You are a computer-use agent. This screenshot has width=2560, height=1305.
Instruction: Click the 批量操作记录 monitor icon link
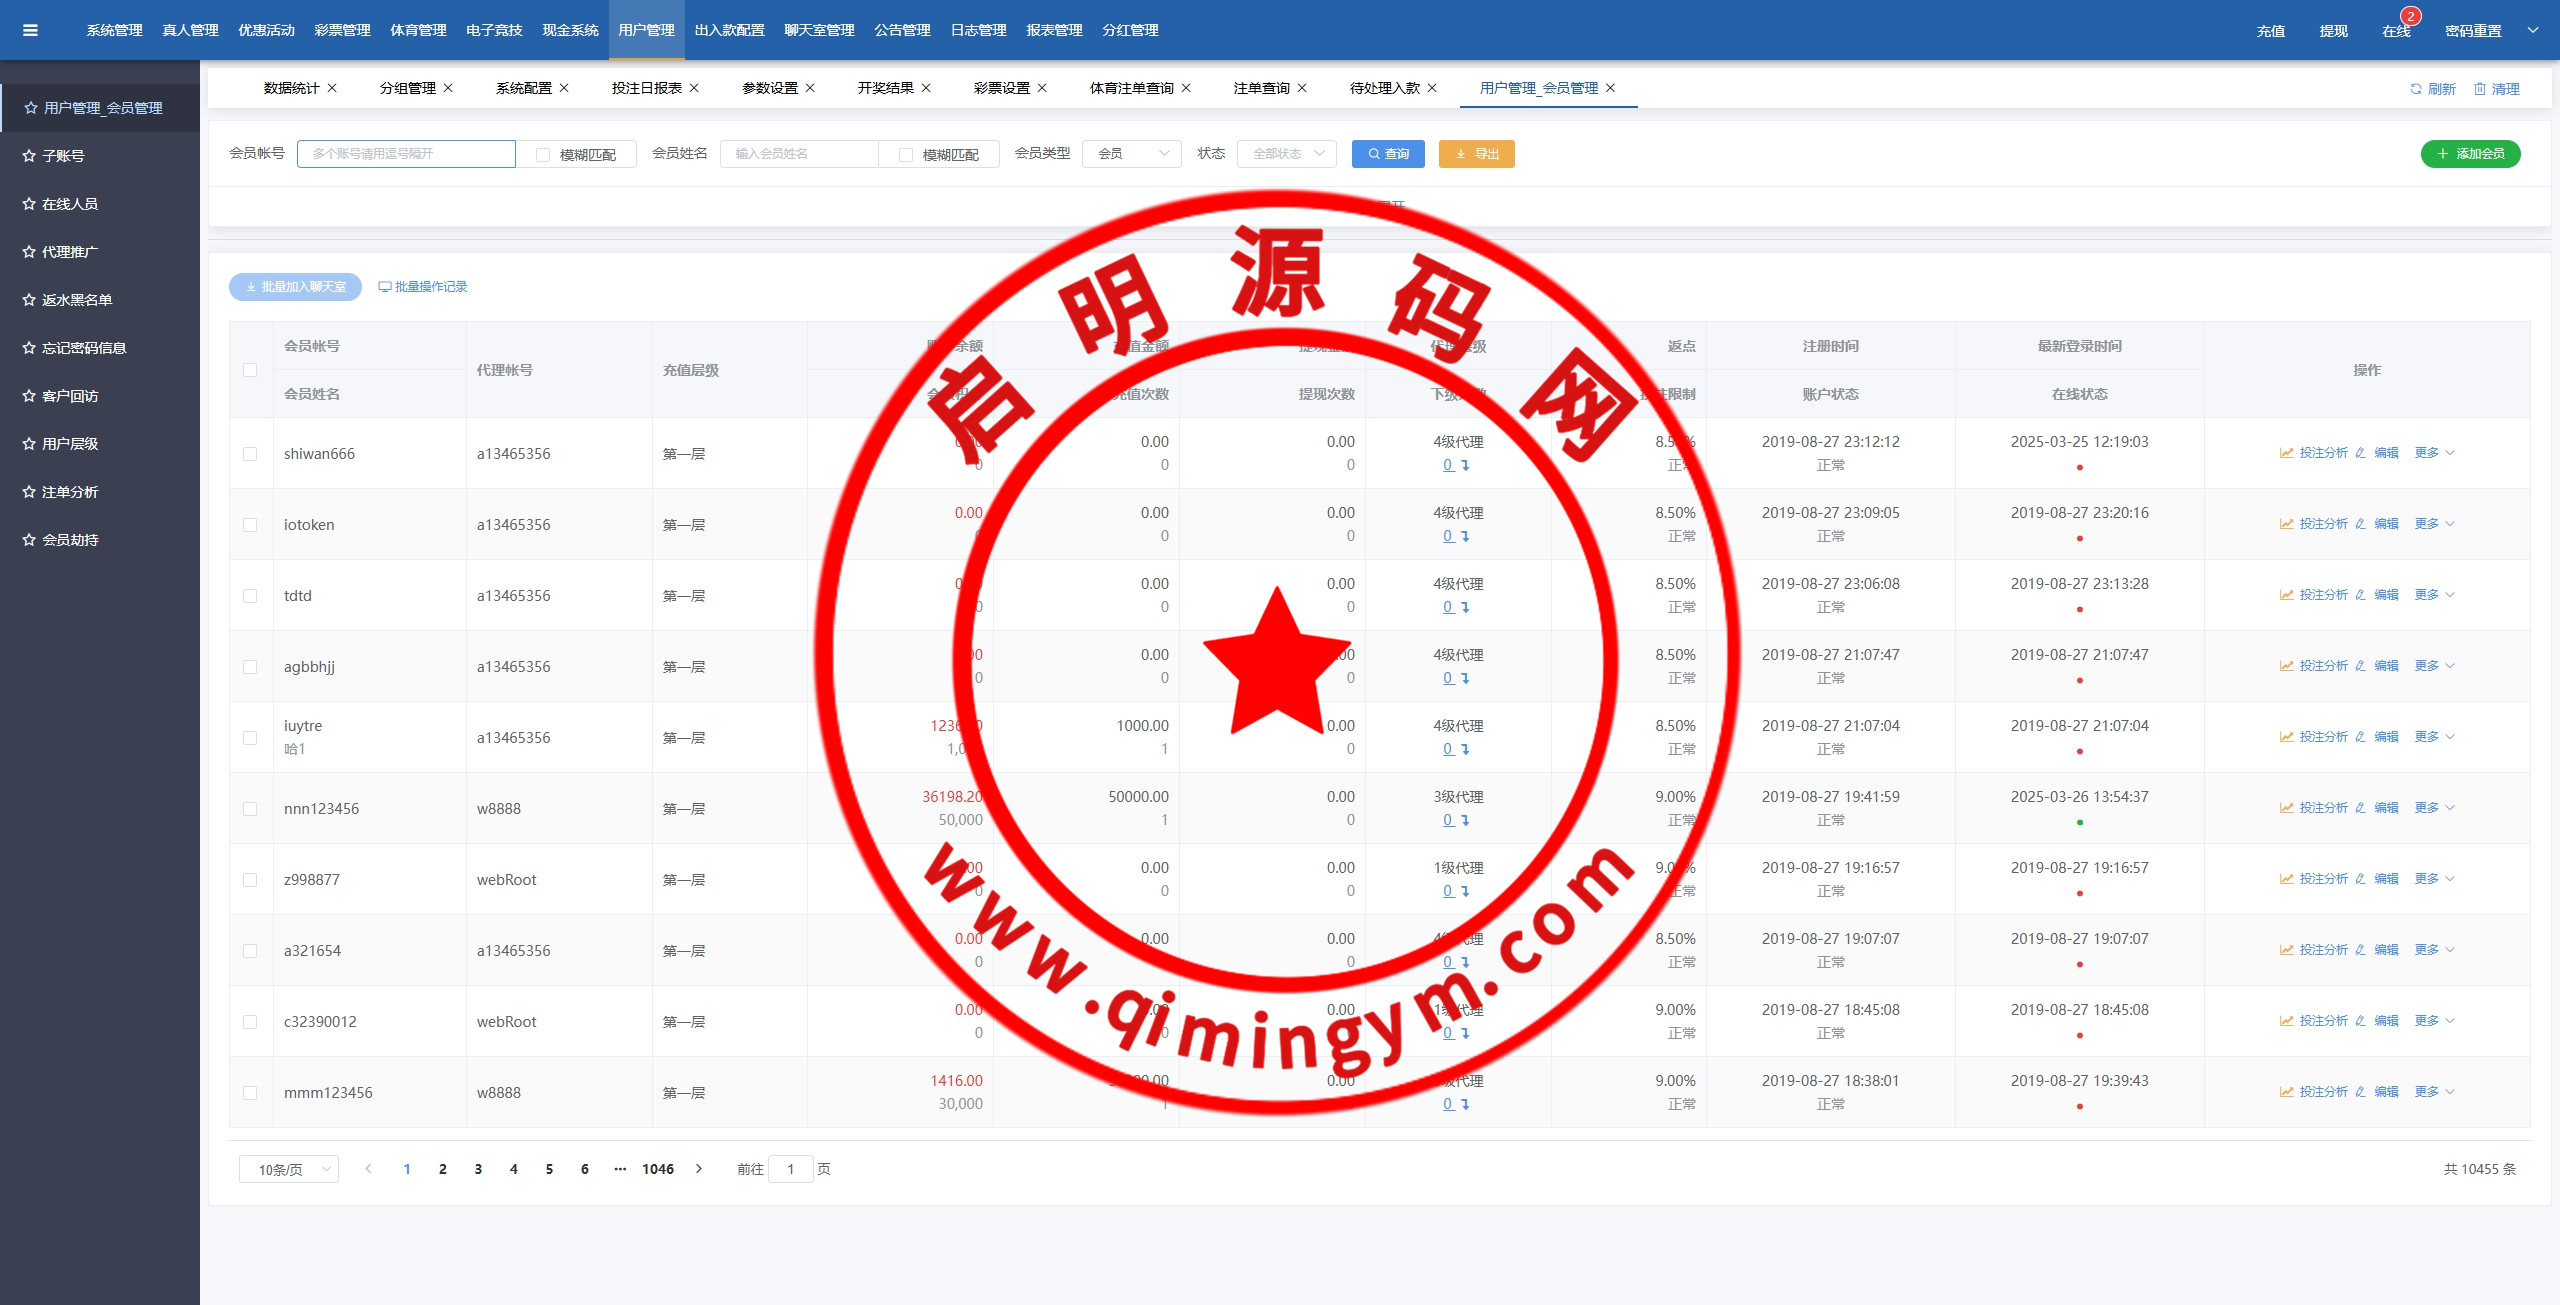(x=384, y=287)
